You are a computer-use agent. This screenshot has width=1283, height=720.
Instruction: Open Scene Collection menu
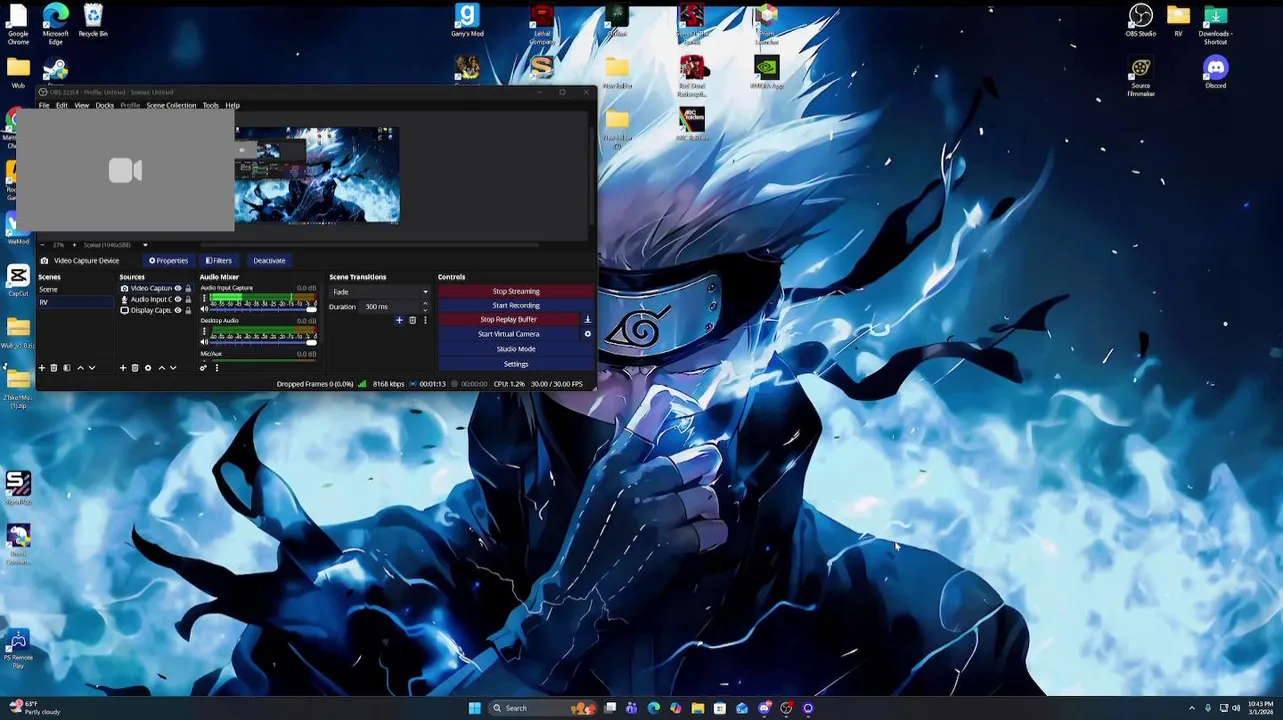pos(171,105)
